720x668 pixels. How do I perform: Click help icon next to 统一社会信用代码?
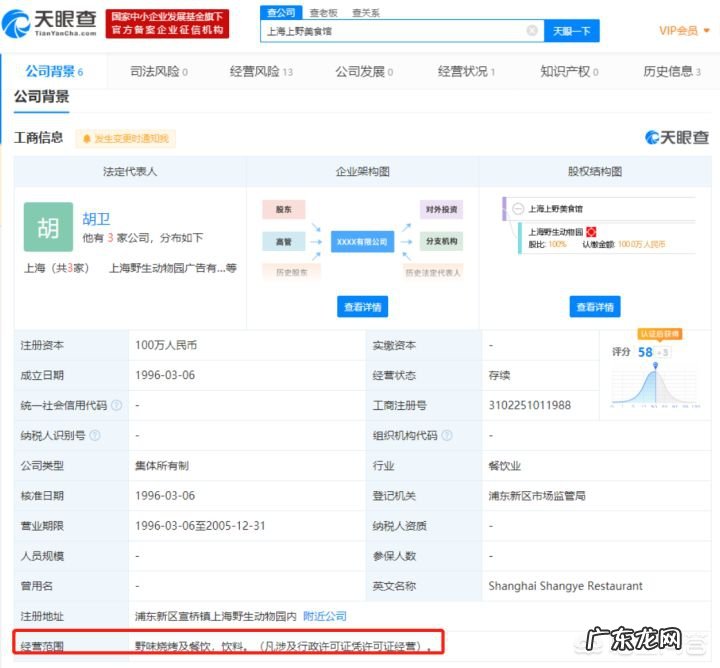pyautogui.click(x=117, y=405)
